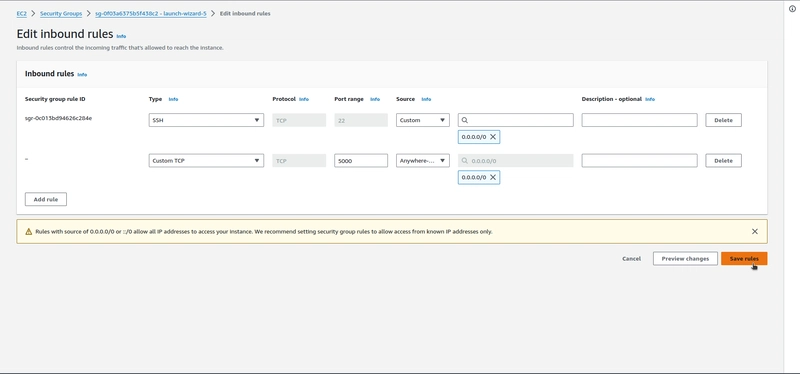800x374 pixels.
Task: Open the Info link next to Port range
Action: click(375, 99)
